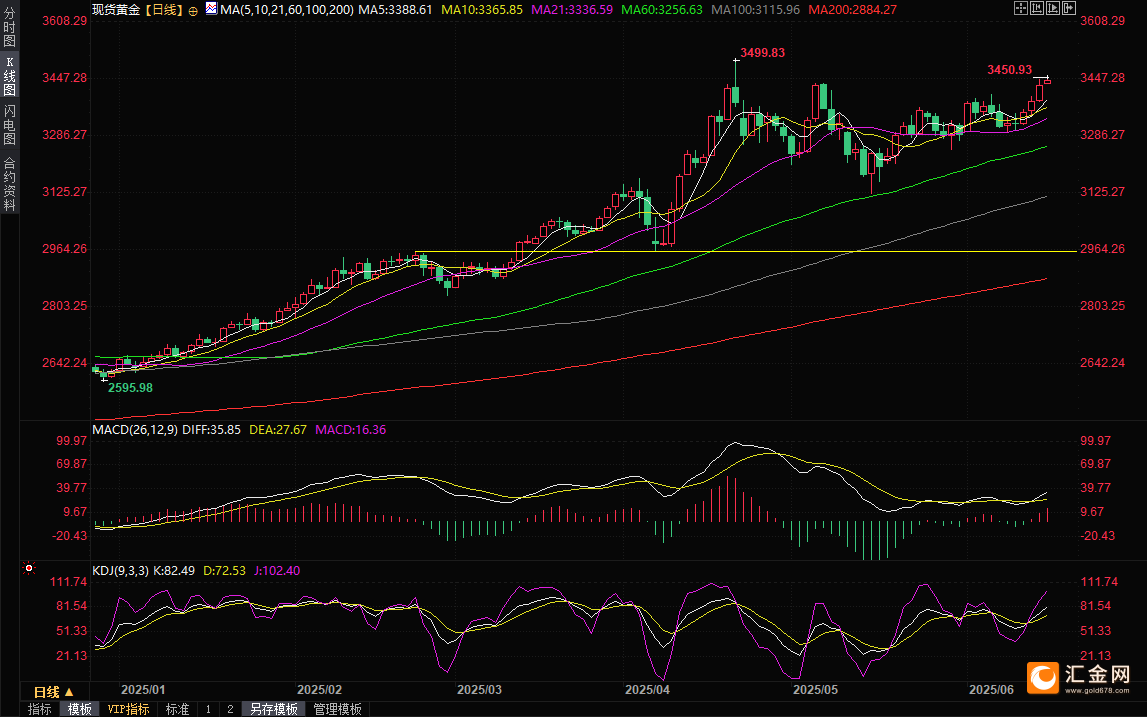The height and width of the screenshot is (717, 1147).
Task: Switch to the 模板 bottom tab
Action: click(80, 709)
